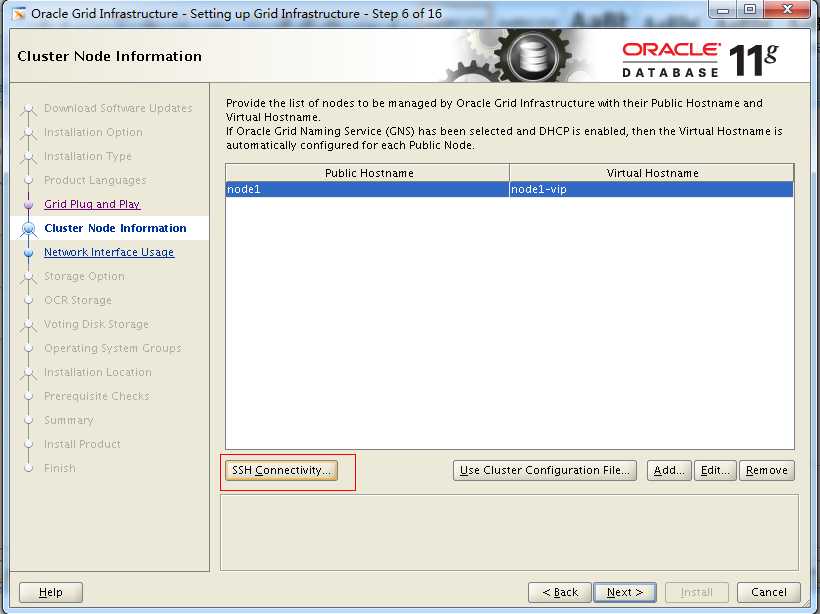This screenshot has height=614, width=820.
Task: Open the SSH Connectivity dialog
Action: point(281,470)
